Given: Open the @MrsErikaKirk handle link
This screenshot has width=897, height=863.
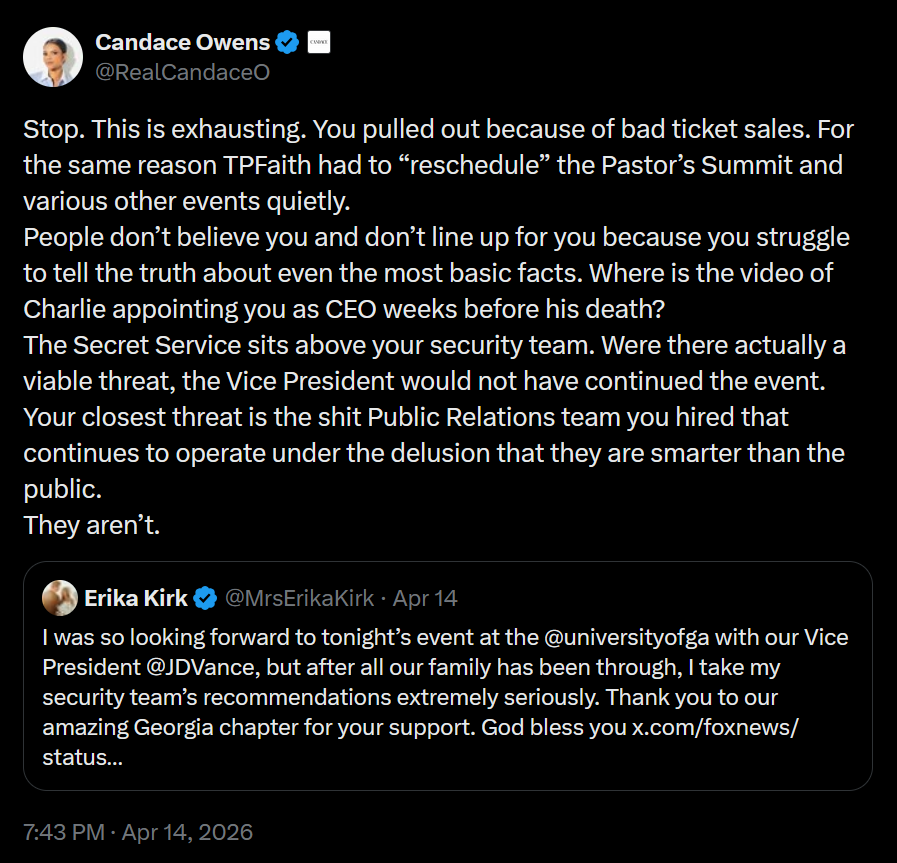Looking at the screenshot, I should click(x=298, y=597).
